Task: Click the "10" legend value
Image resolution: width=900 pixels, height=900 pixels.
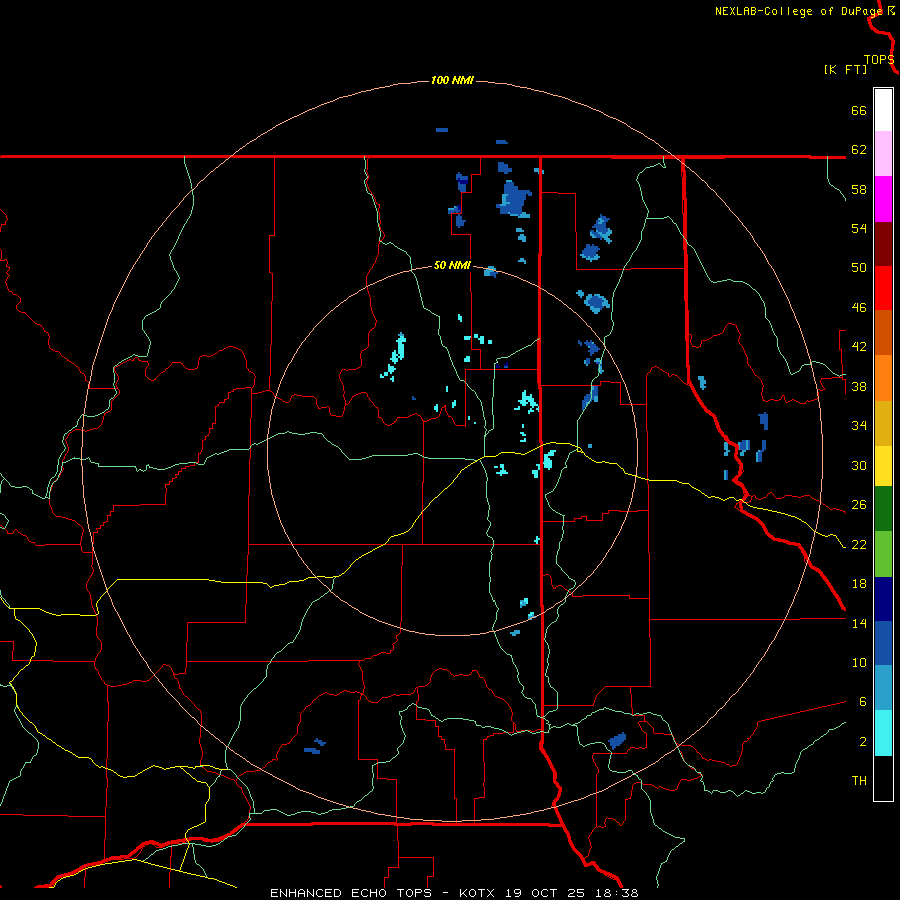Action: tap(859, 663)
